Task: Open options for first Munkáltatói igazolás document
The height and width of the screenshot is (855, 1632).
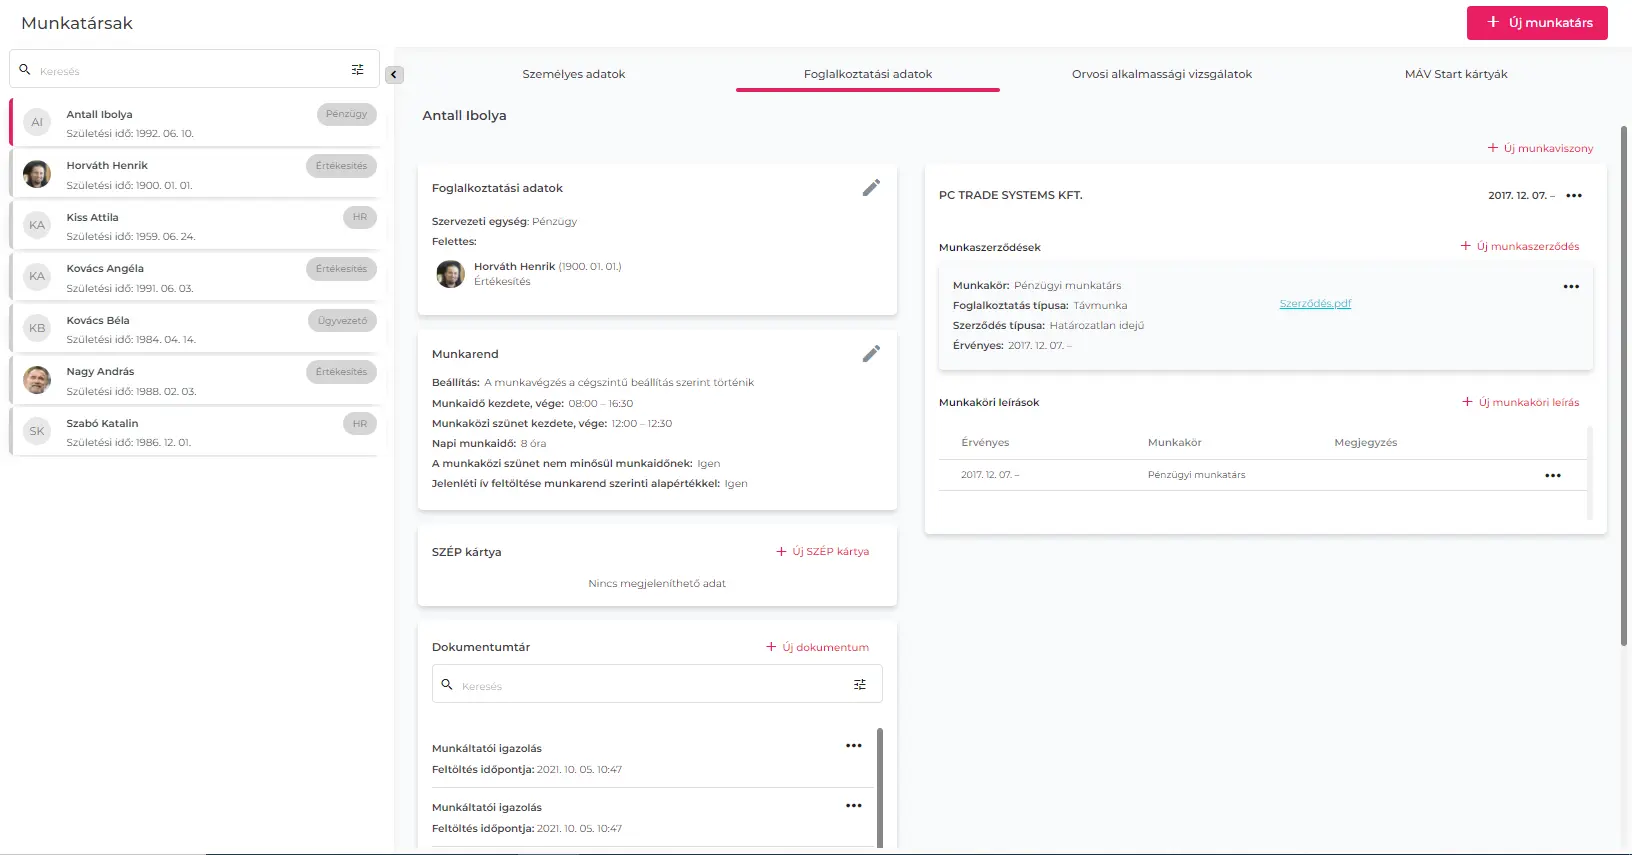Action: click(x=853, y=746)
